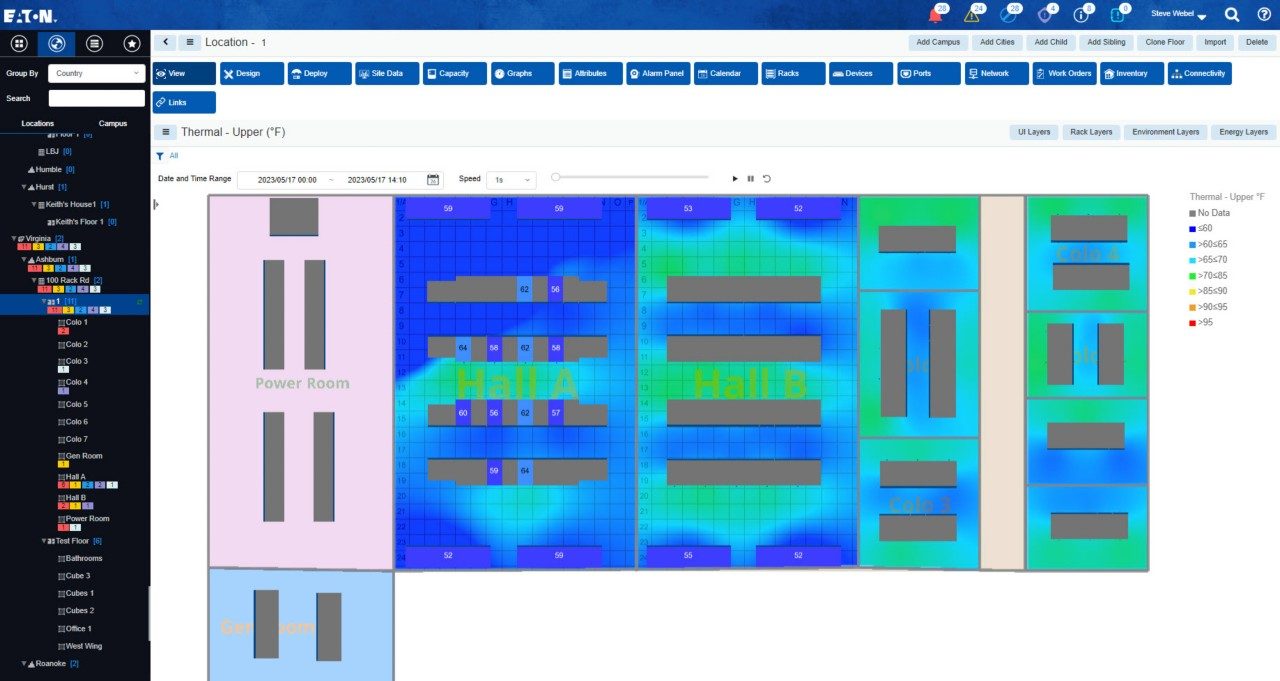The height and width of the screenshot is (681, 1280).
Task: Open the Steve Webel user menu
Action: tap(1178, 15)
